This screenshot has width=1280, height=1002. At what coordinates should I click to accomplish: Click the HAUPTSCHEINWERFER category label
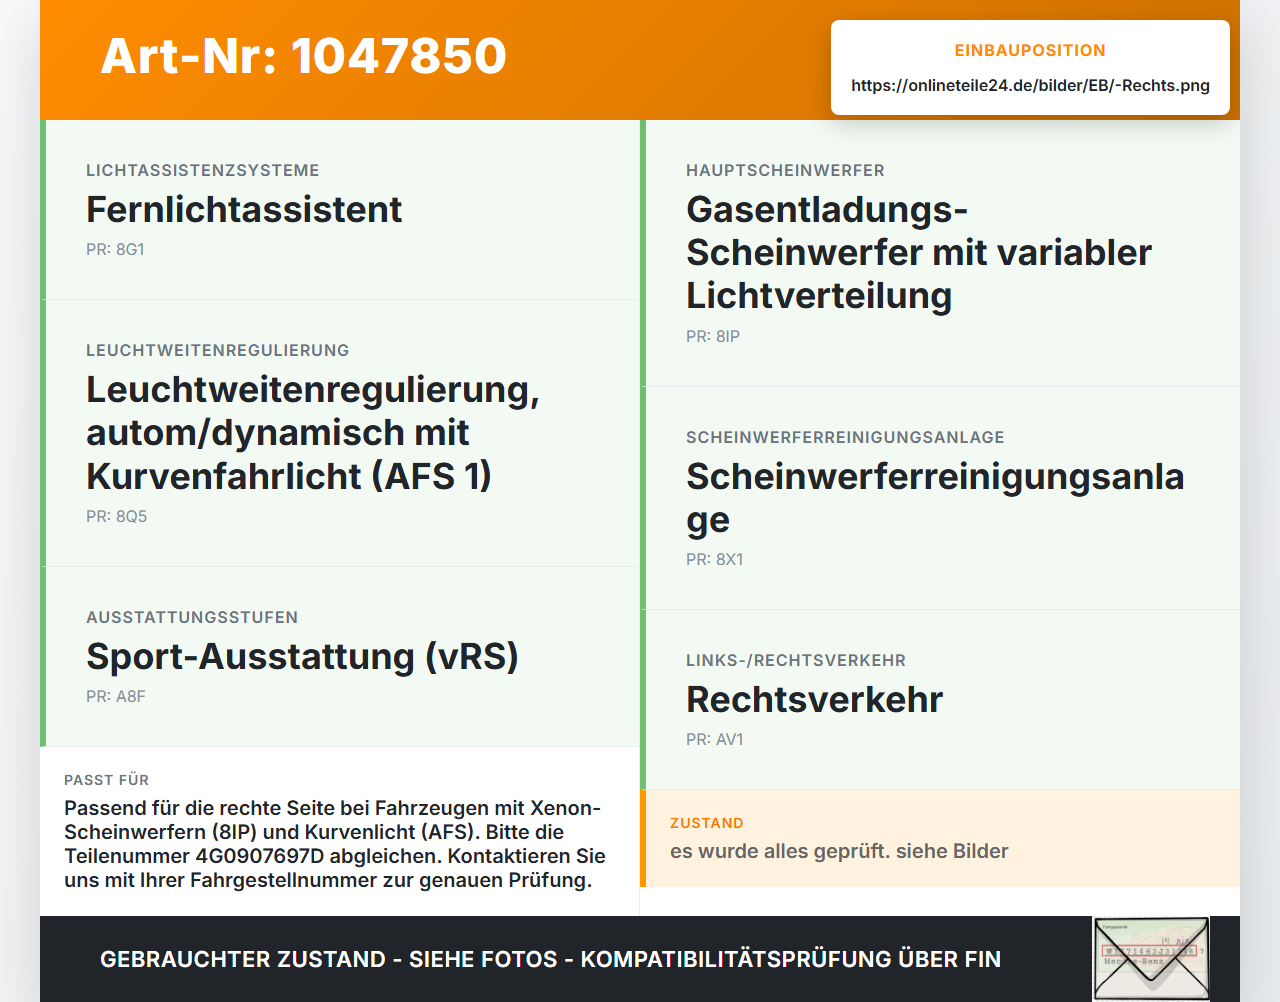click(x=785, y=171)
